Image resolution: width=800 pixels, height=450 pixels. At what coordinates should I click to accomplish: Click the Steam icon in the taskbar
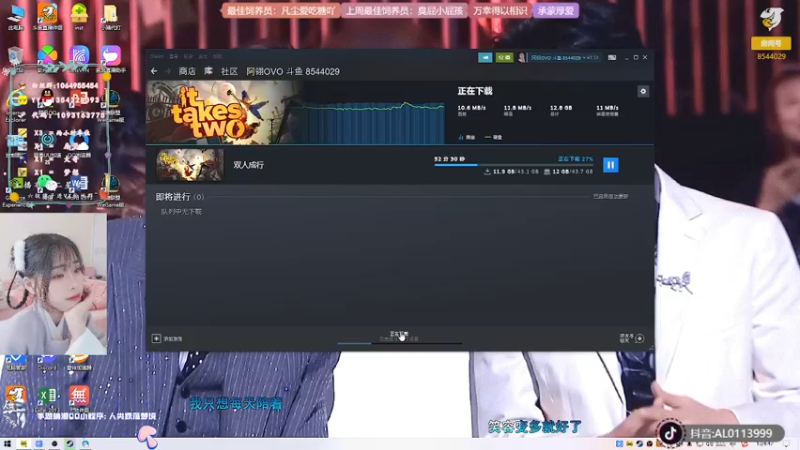point(70,444)
